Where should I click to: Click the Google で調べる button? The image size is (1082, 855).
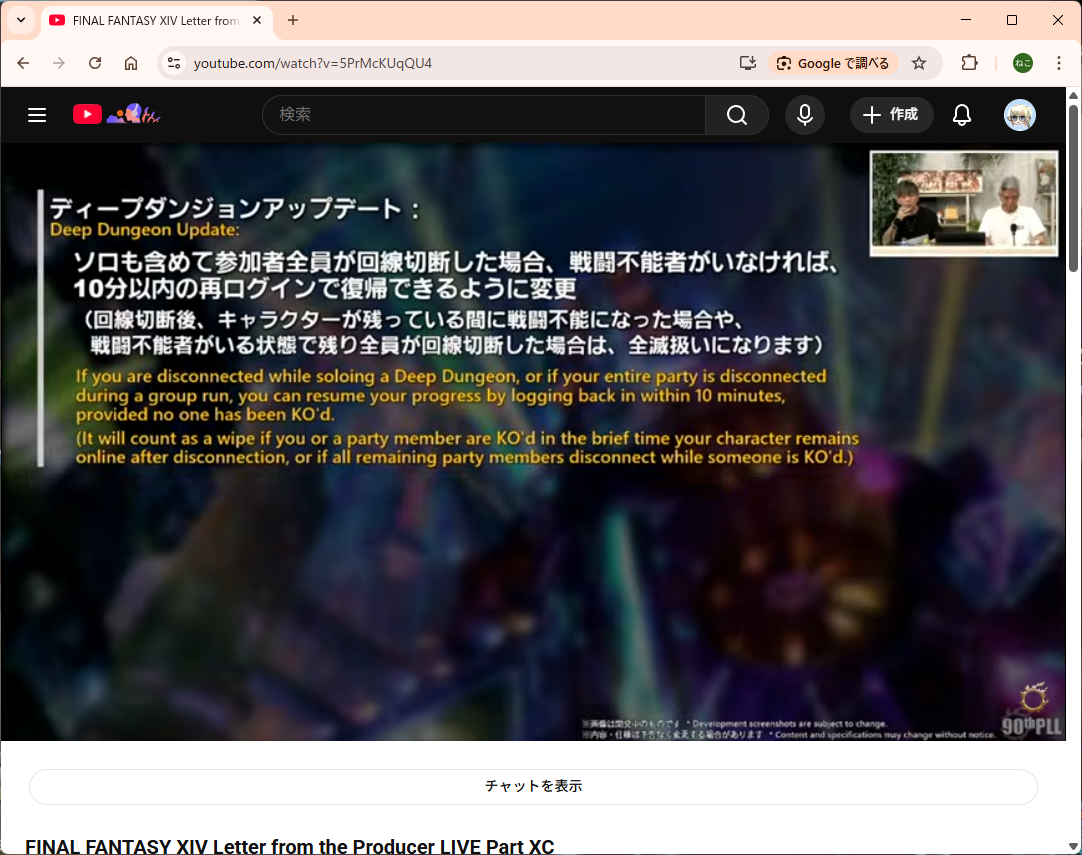[x=833, y=63]
